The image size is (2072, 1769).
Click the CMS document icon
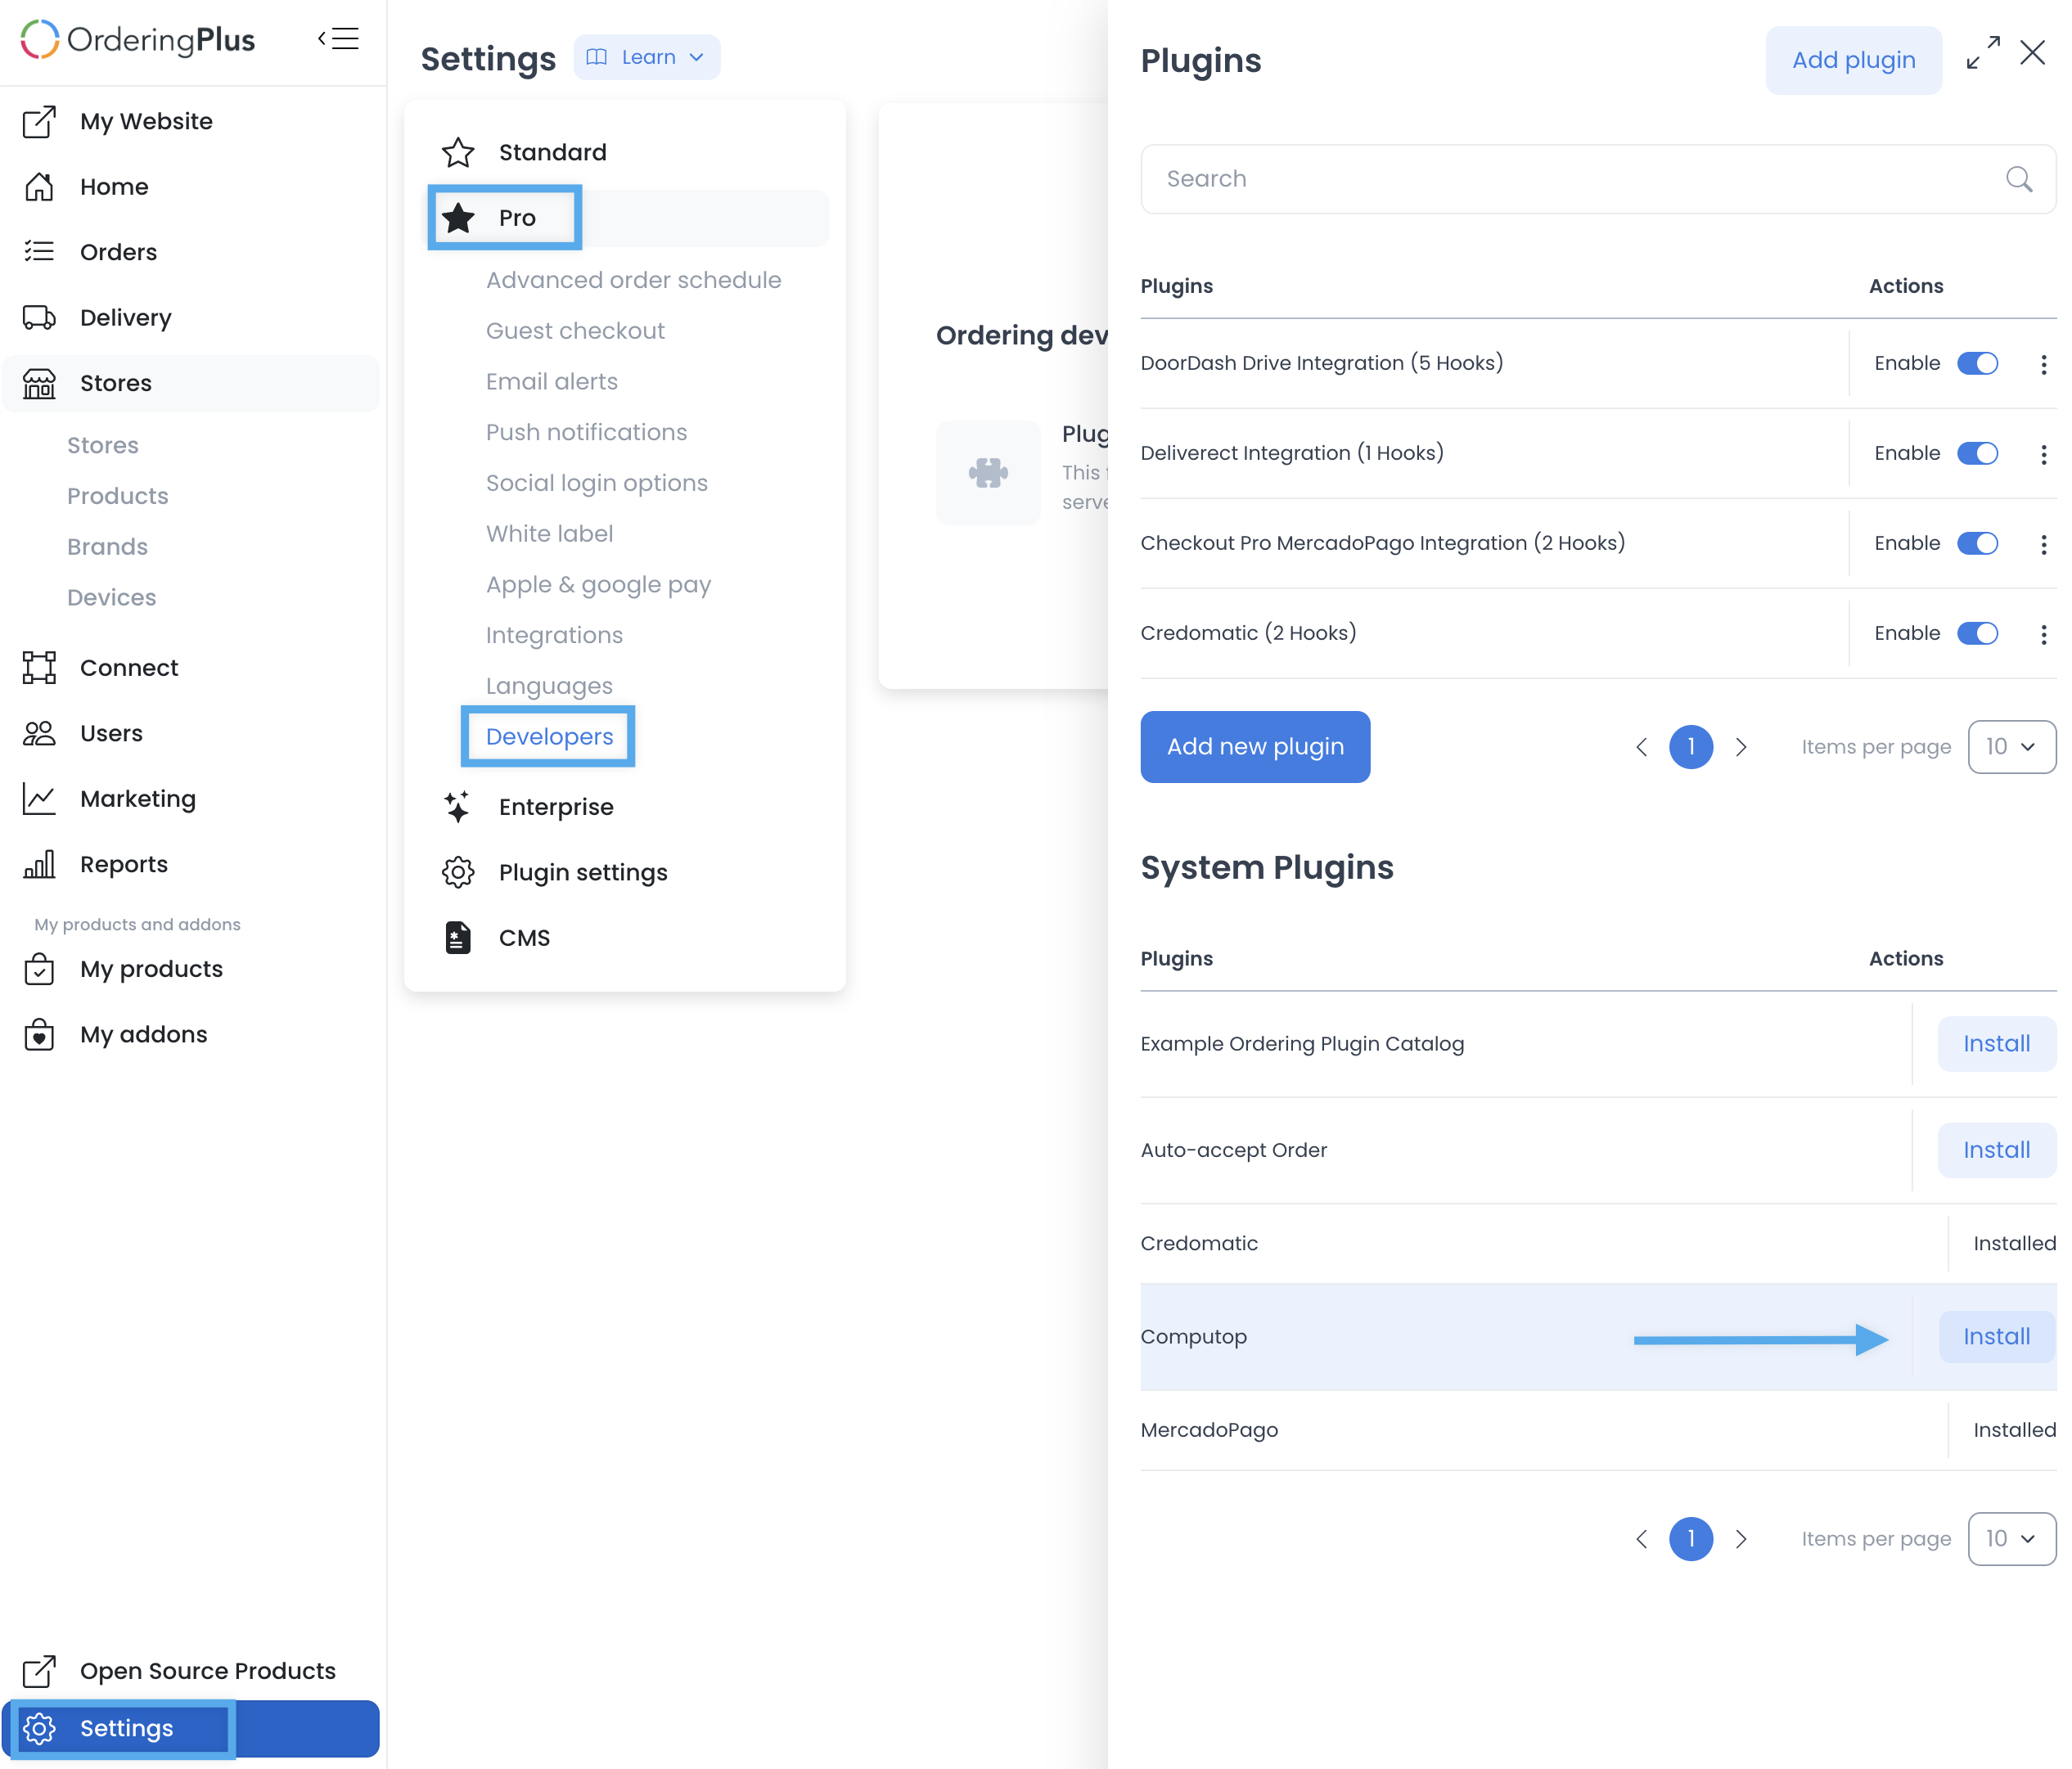(458, 938)
